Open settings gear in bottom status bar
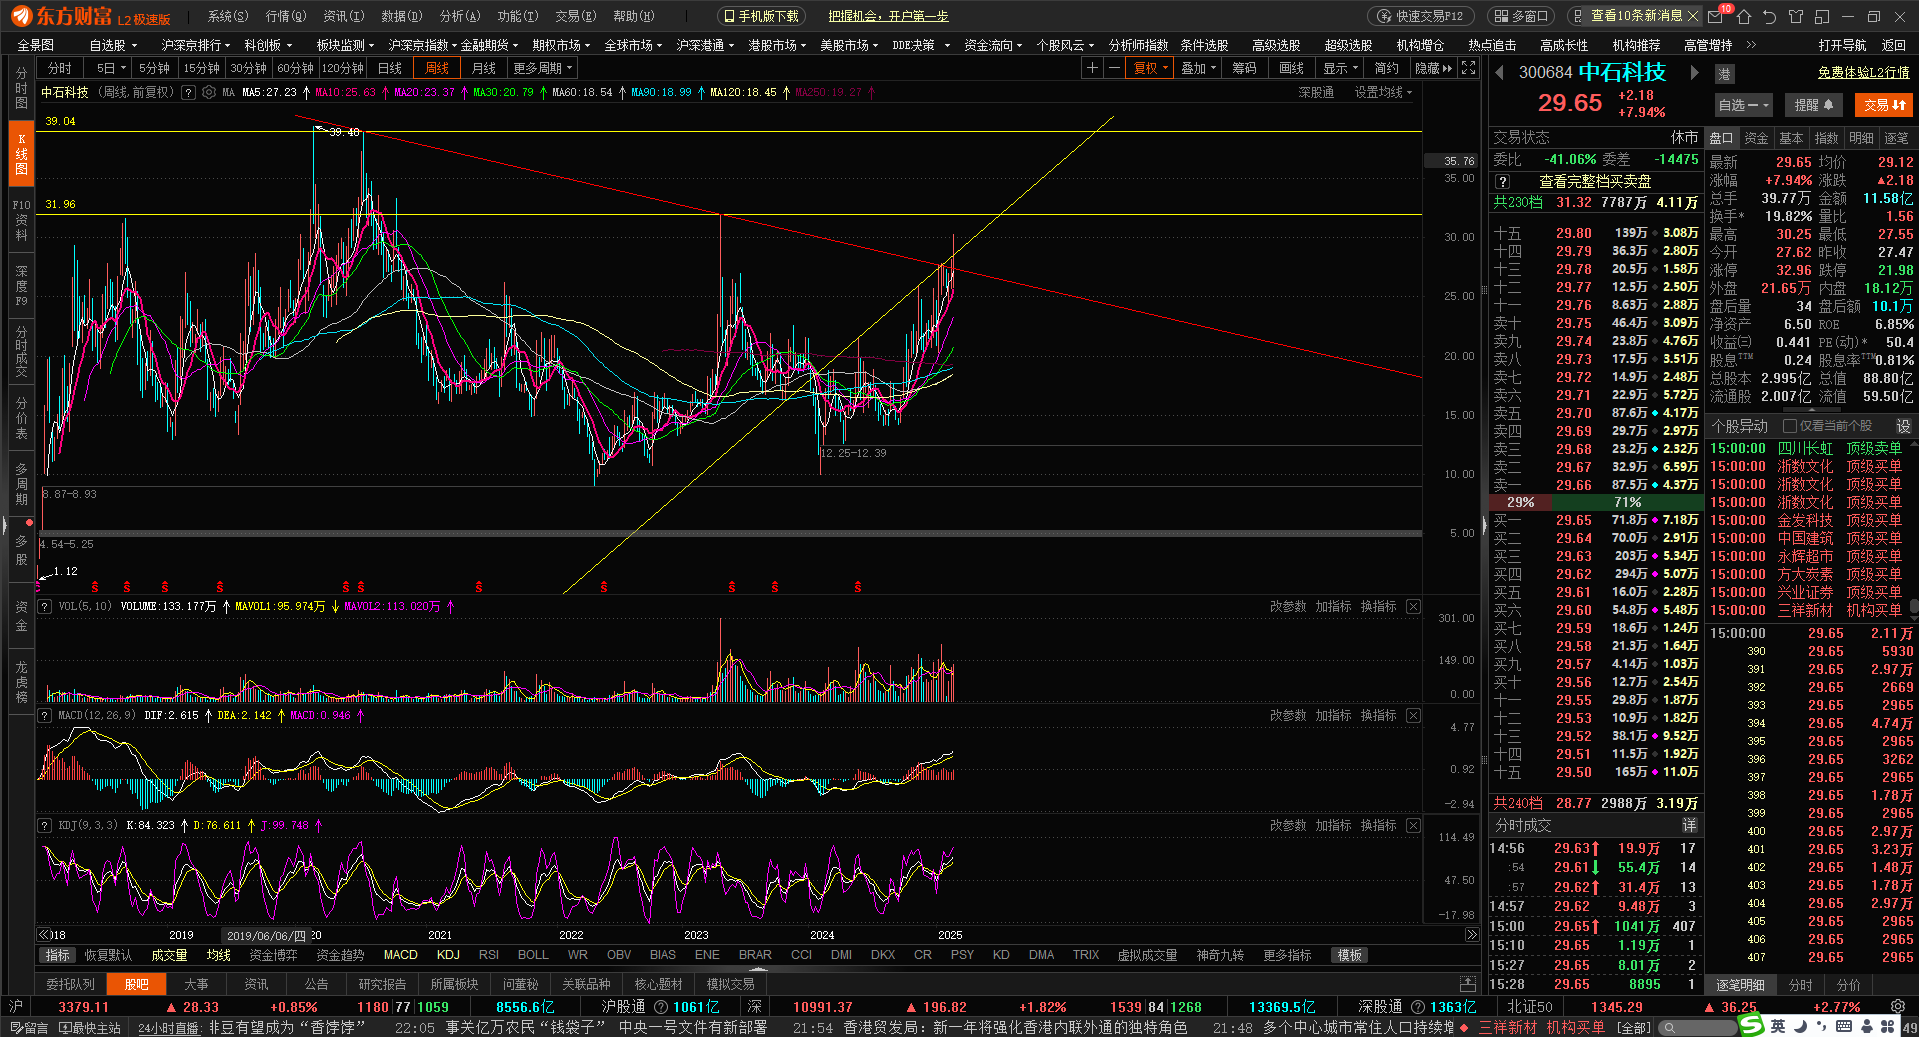The image size is (1919, 1037). [1898, 1007]
